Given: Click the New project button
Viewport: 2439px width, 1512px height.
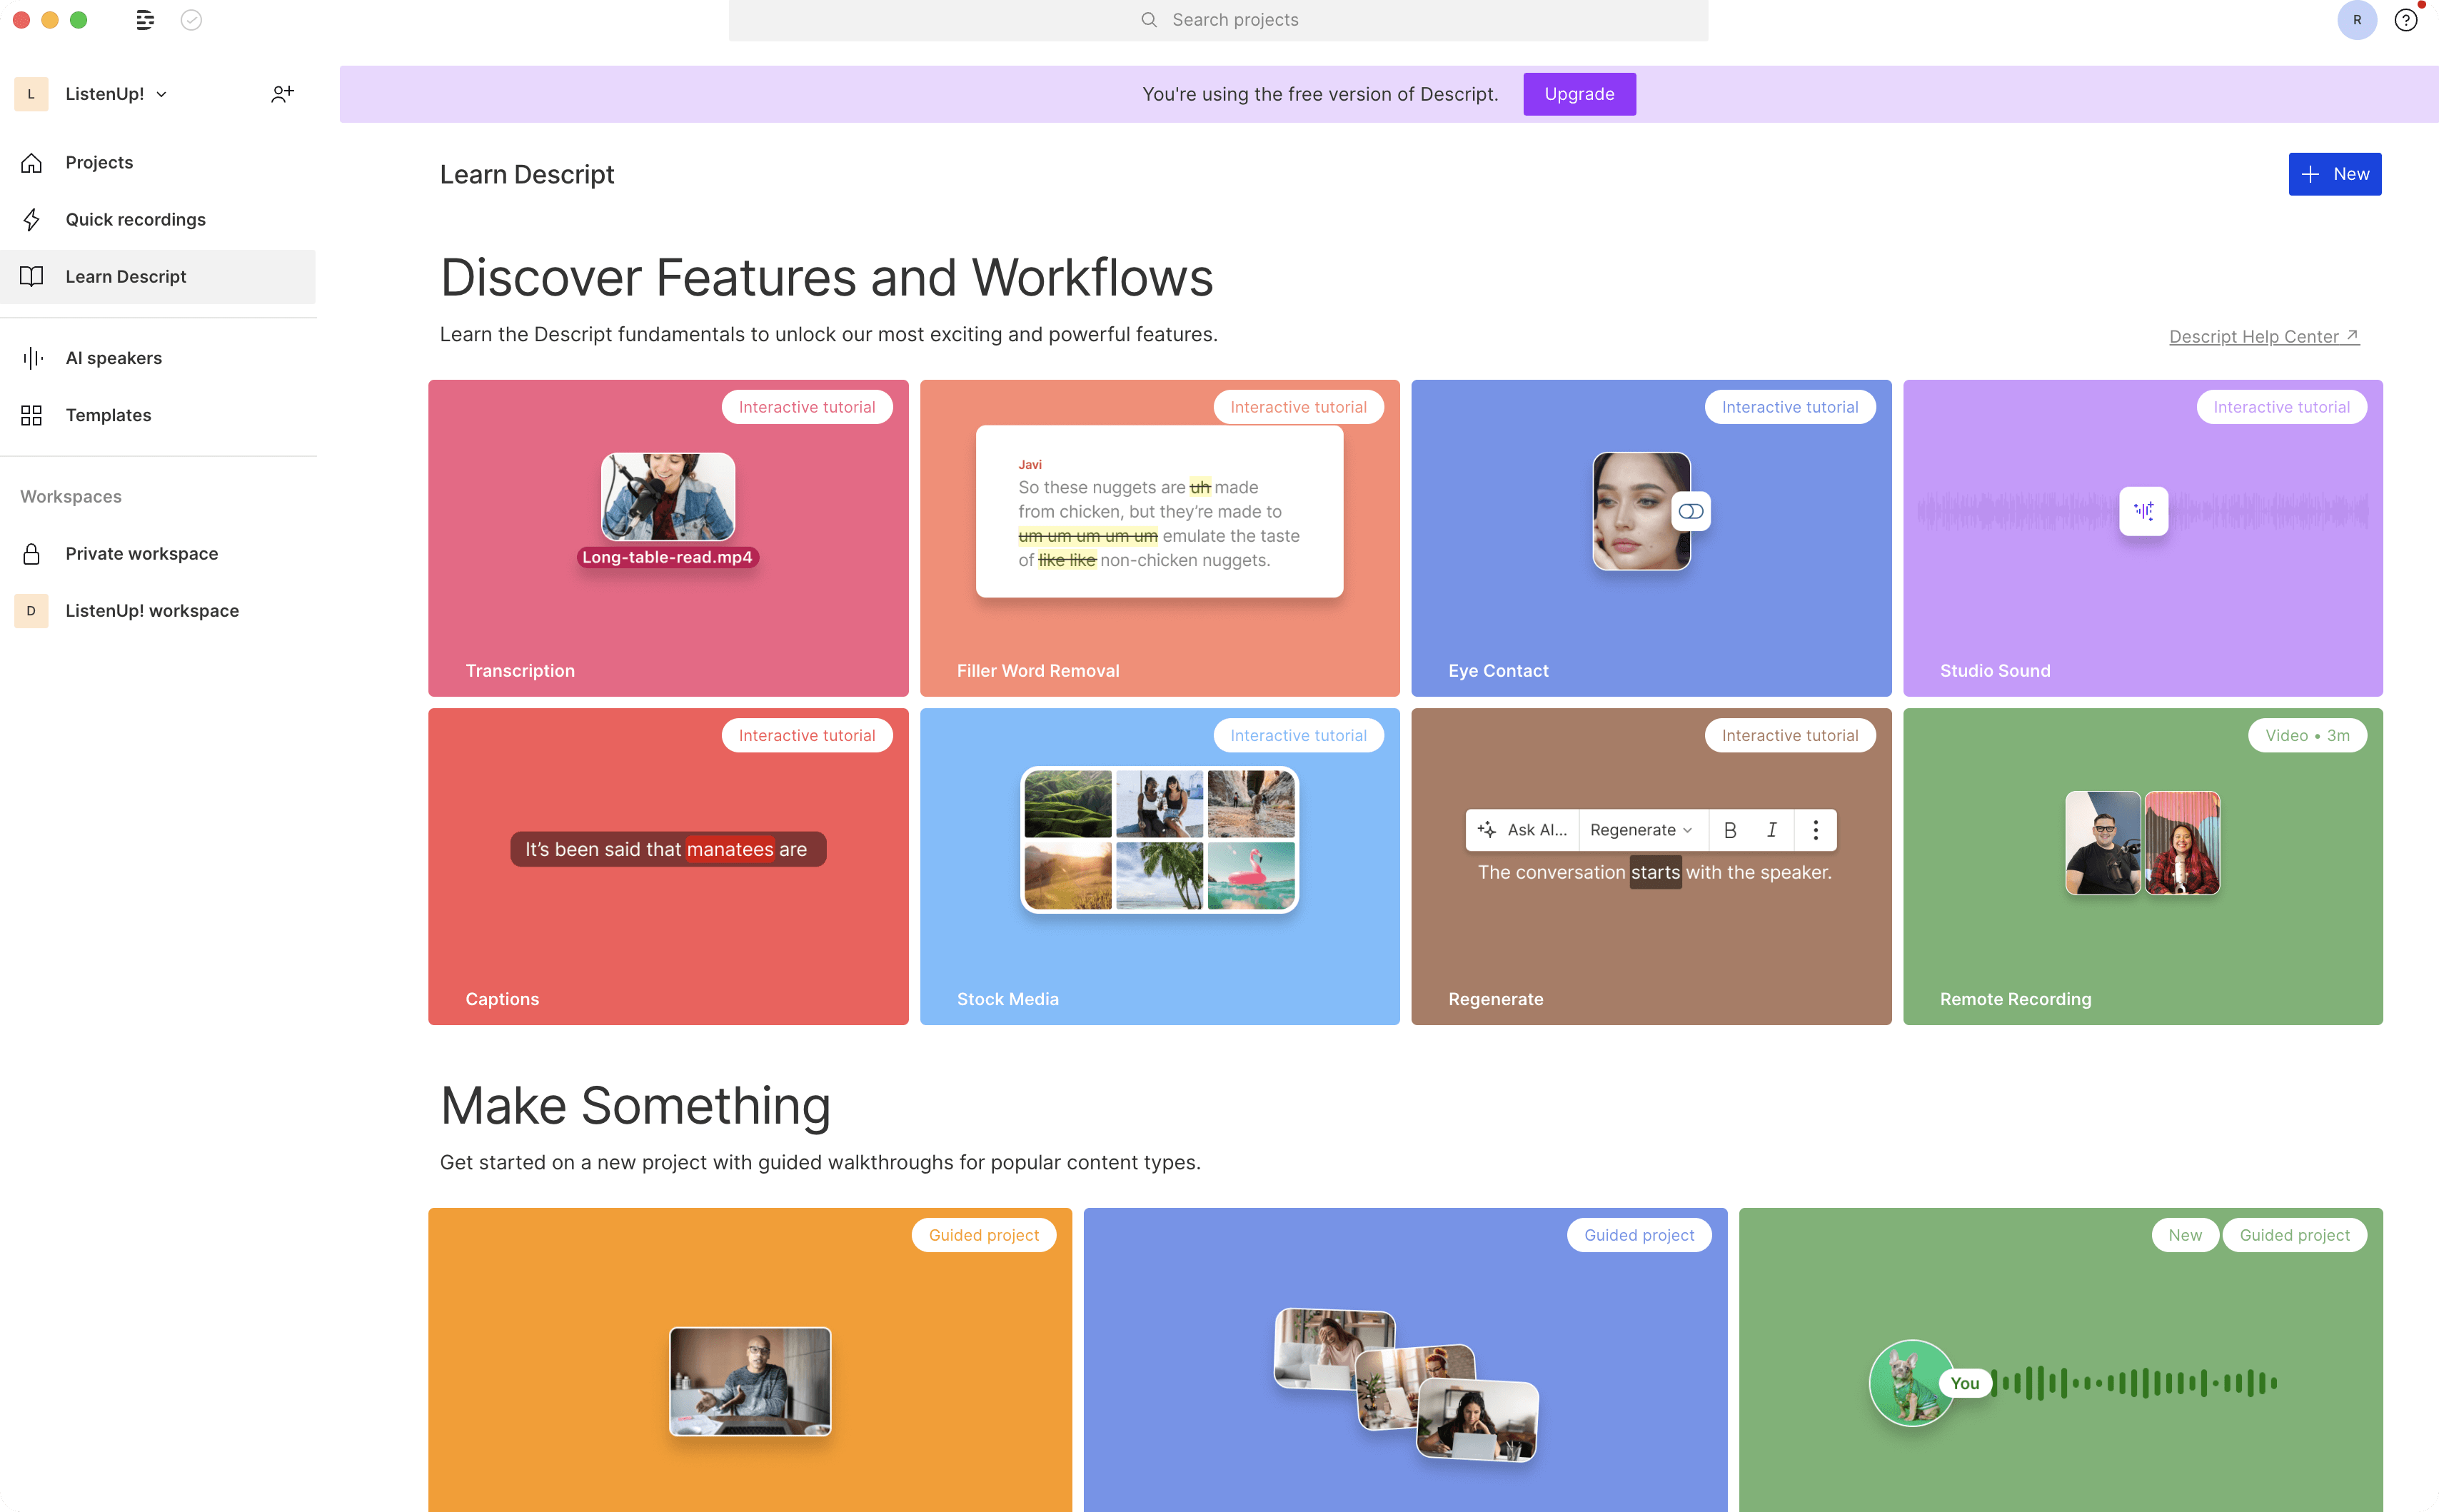Looking at the screenshot, I should pyautogui.click(x=2334, y=174).
